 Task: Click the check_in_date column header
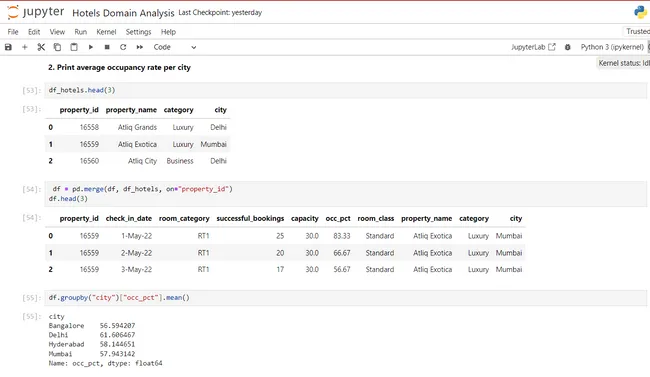[x=129, y=219]
